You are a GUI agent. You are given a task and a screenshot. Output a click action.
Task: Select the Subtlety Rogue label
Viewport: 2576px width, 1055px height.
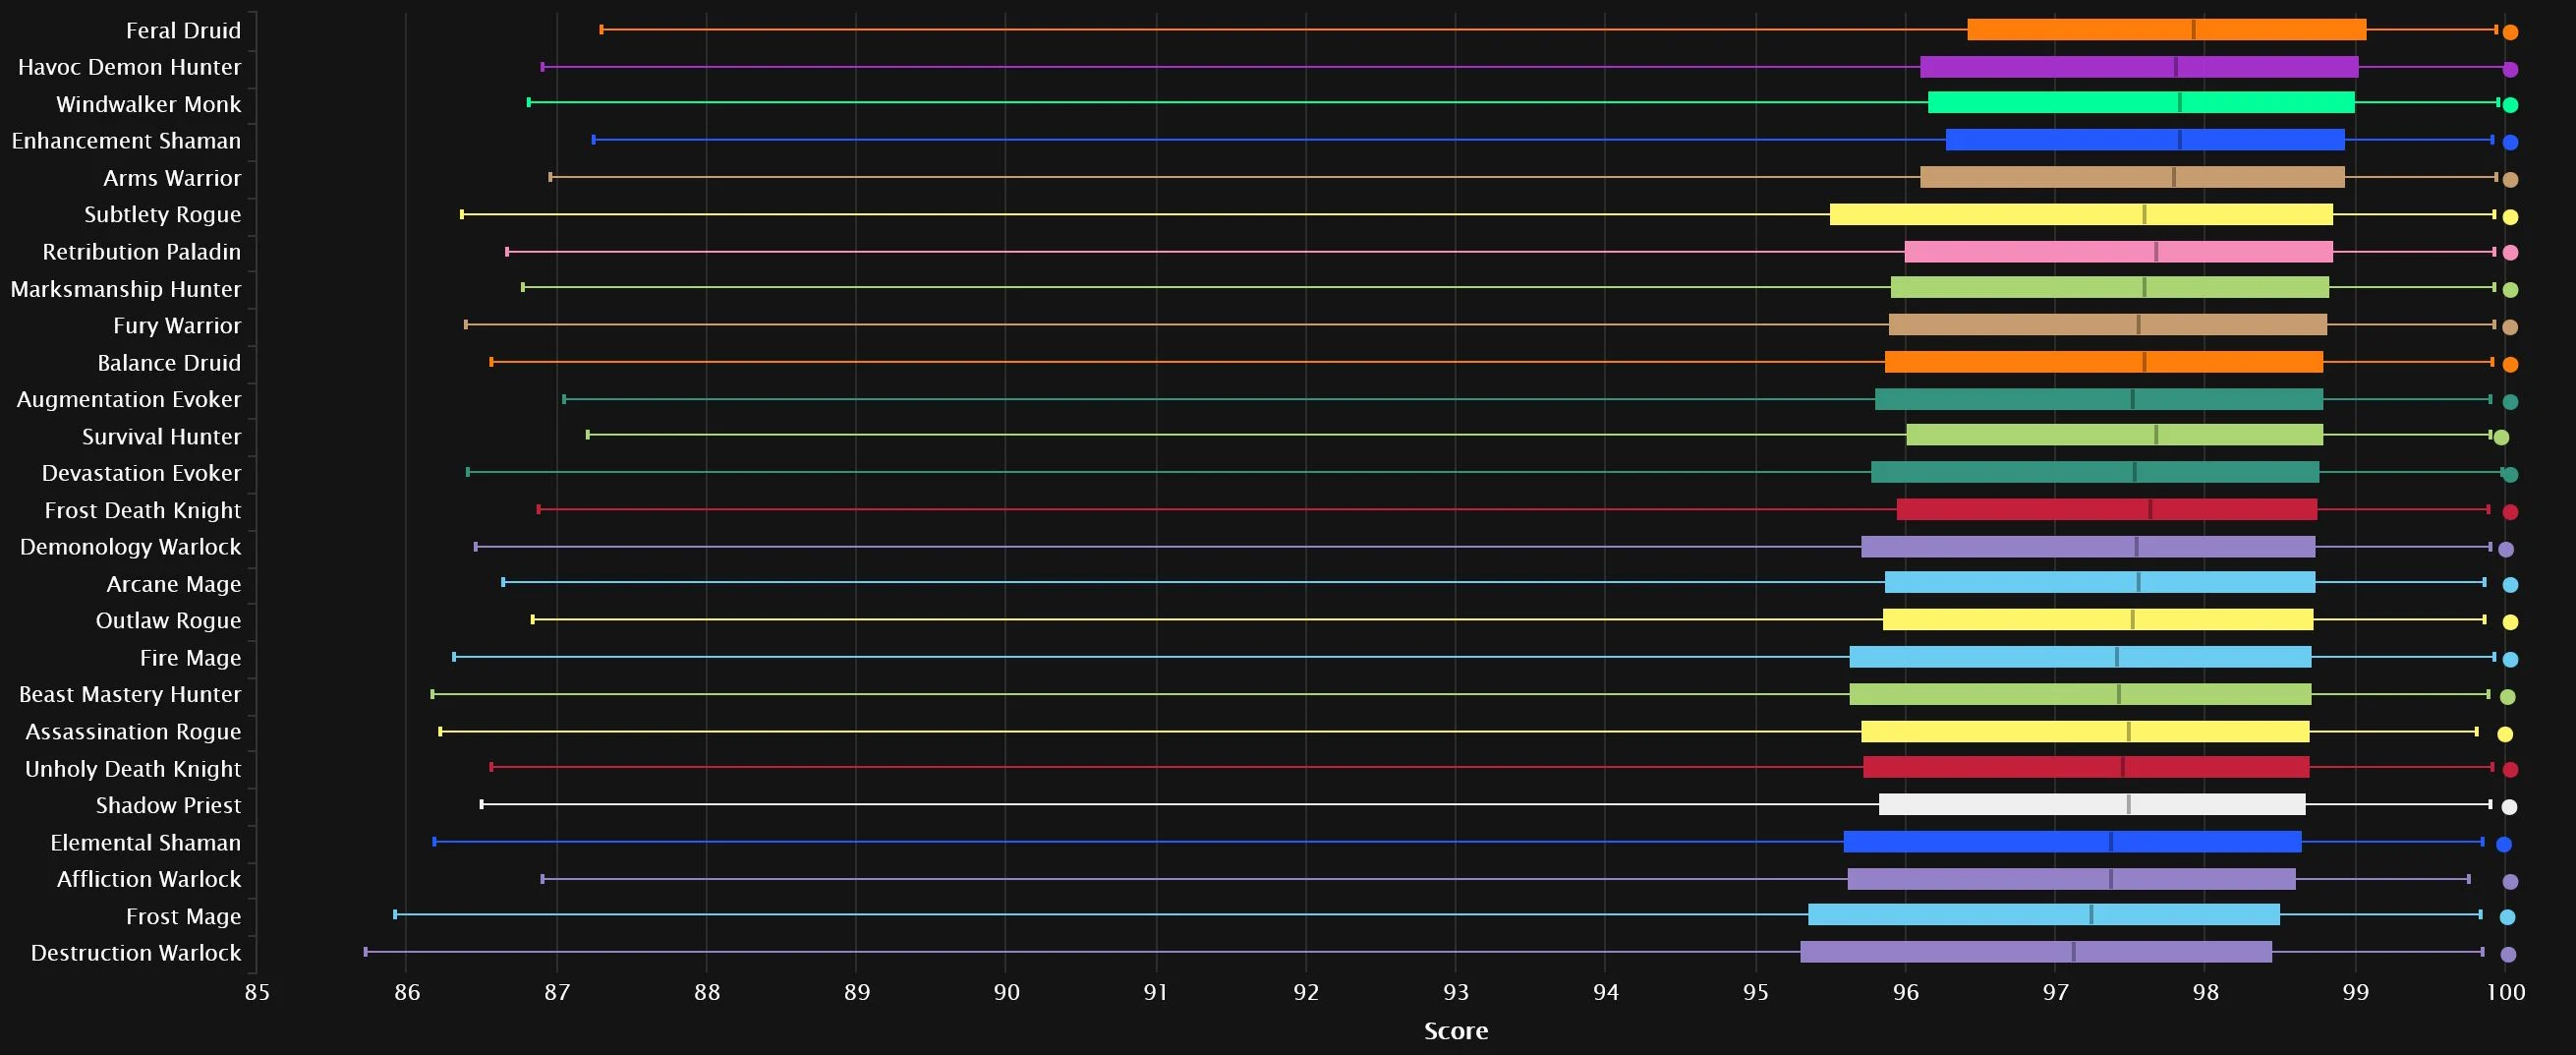click(x=162, y=215)
